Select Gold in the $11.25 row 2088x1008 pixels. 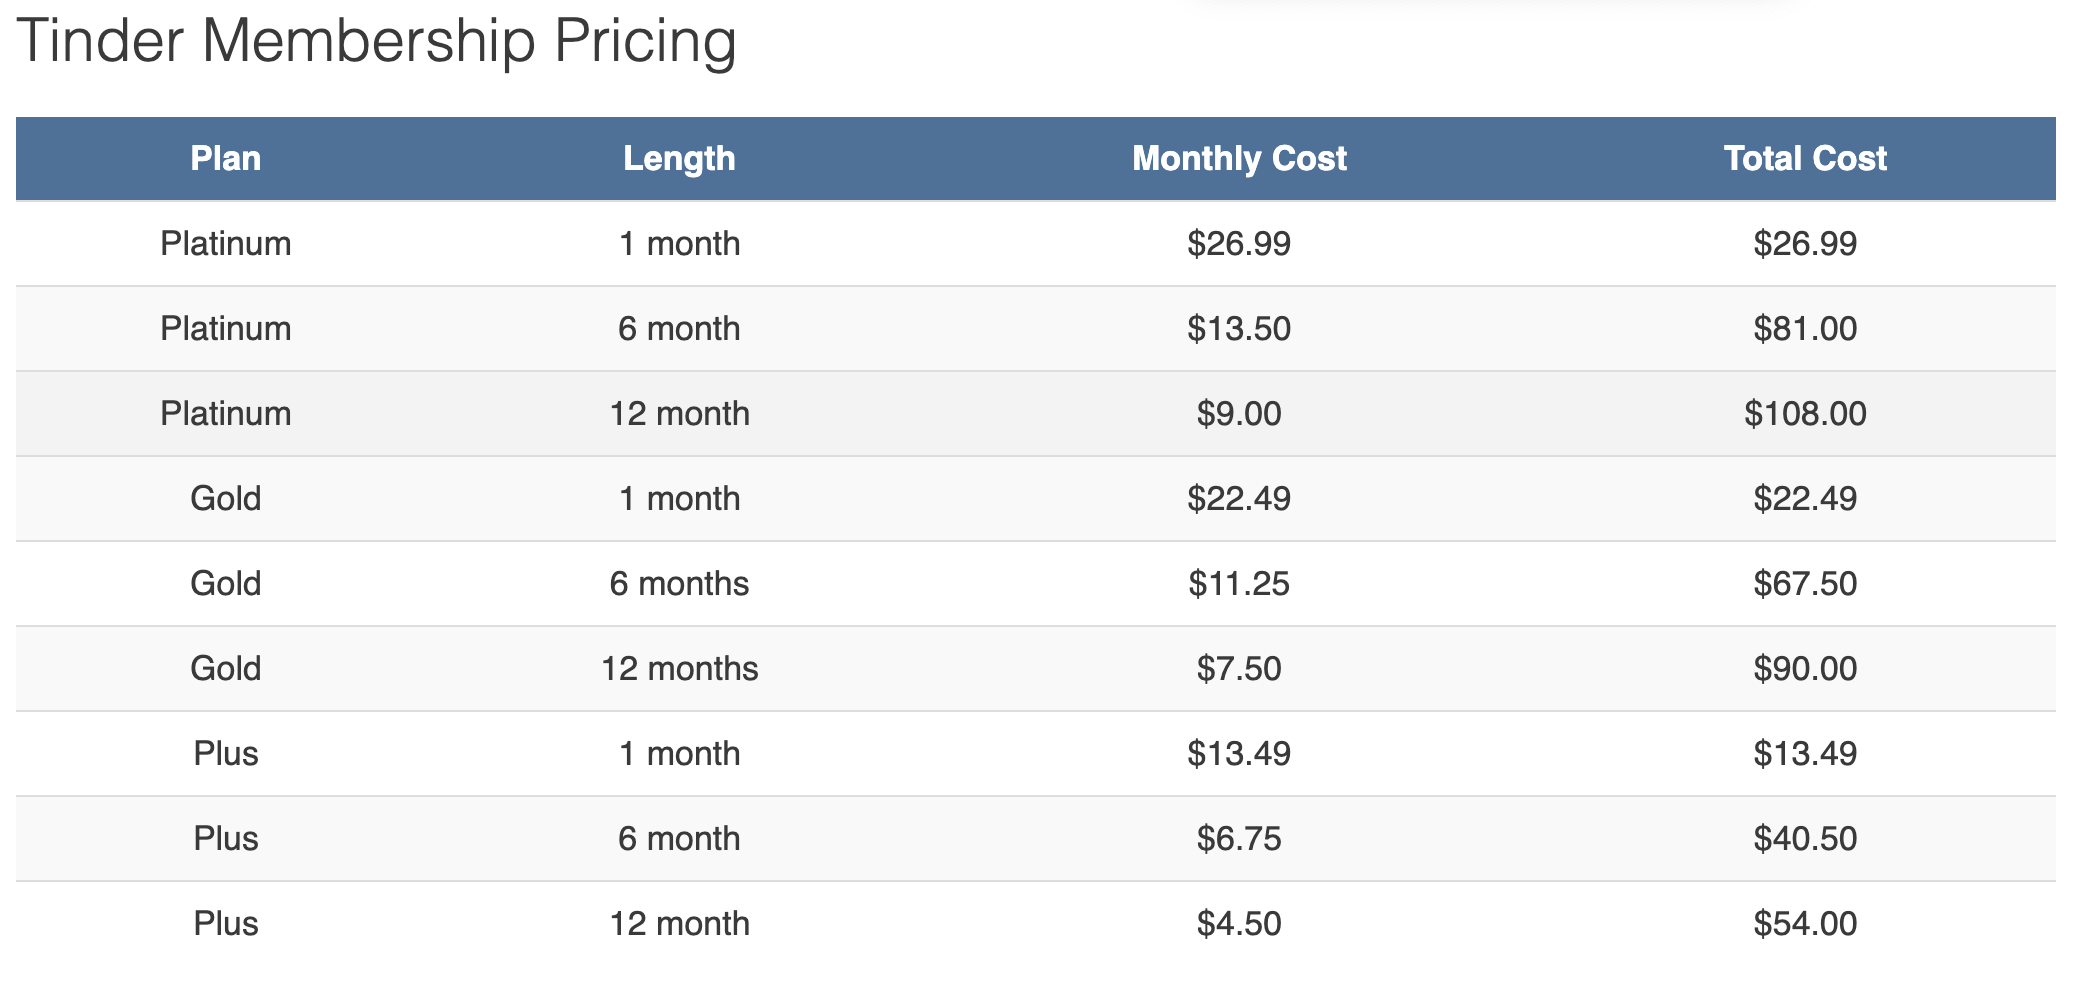pyautogui.click(x=226, y=584)
